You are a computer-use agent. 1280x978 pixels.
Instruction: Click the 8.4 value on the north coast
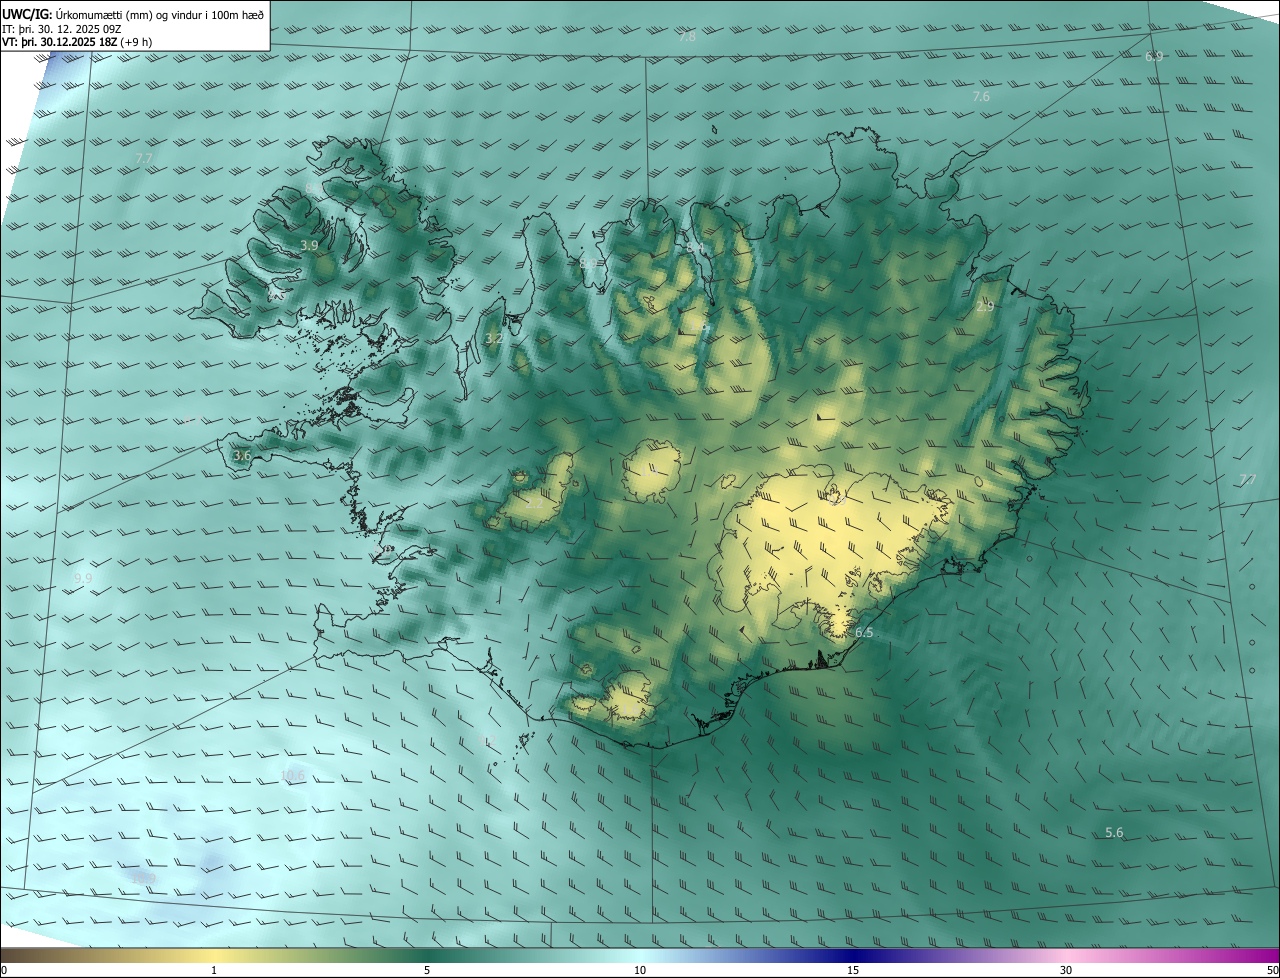(695, 247)
